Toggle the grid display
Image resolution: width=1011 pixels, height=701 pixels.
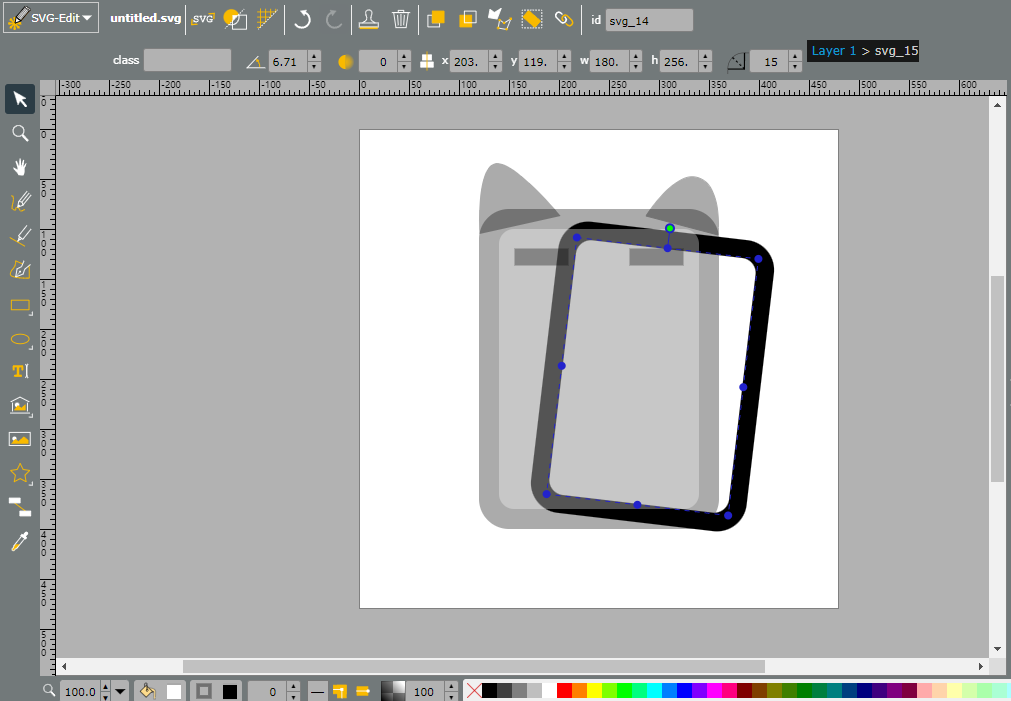tap(267, 19)
